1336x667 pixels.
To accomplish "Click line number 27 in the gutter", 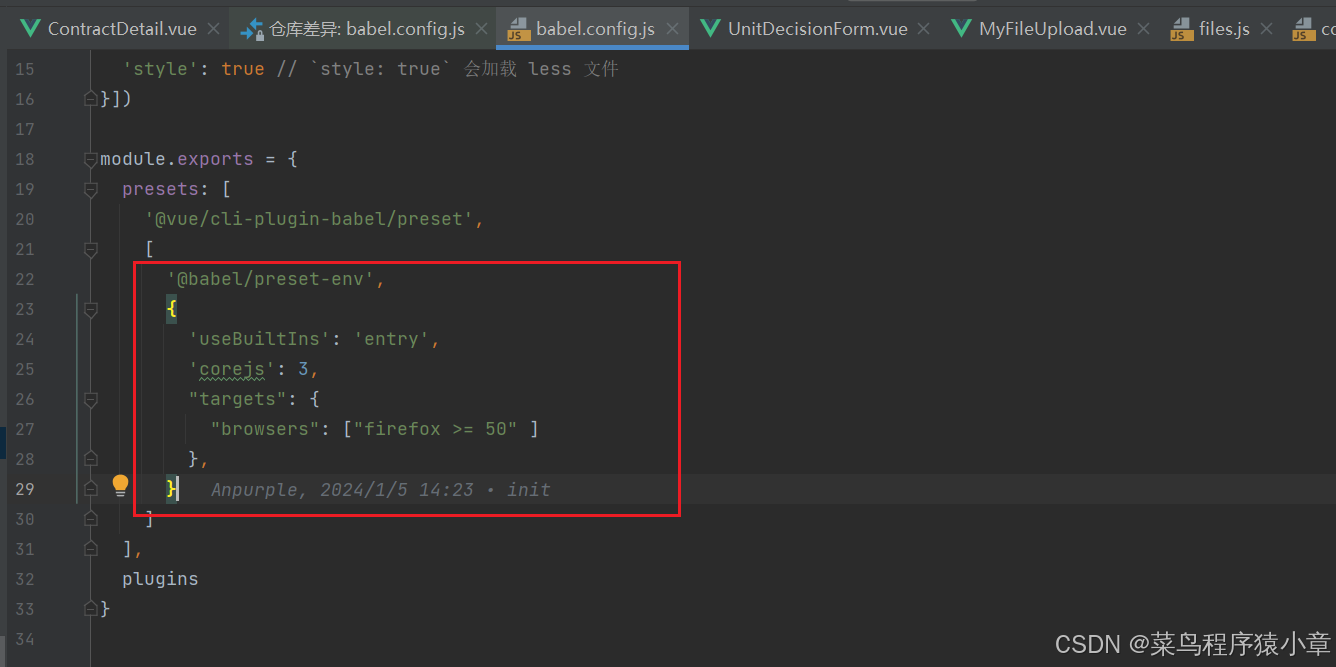I will (24, 429).
